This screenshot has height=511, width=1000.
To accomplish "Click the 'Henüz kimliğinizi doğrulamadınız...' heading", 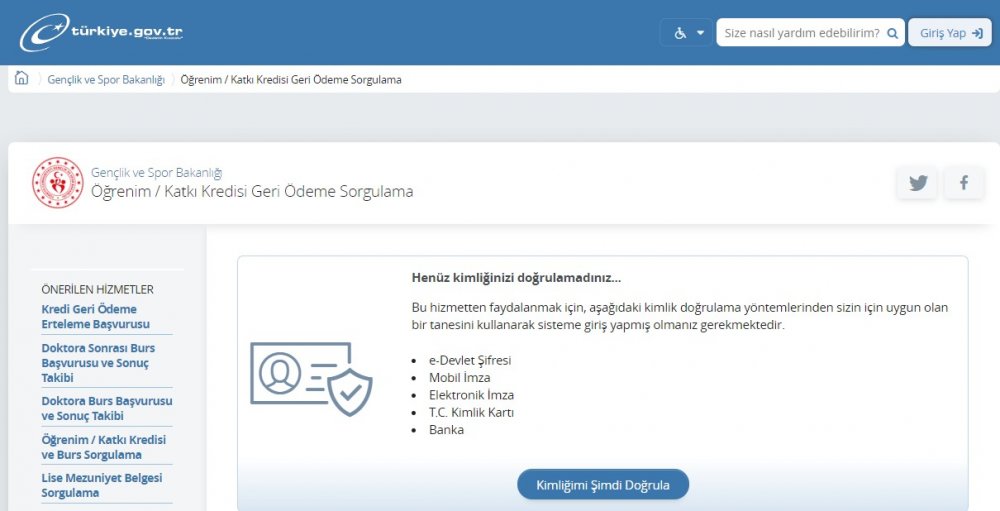I will (516, 278).
